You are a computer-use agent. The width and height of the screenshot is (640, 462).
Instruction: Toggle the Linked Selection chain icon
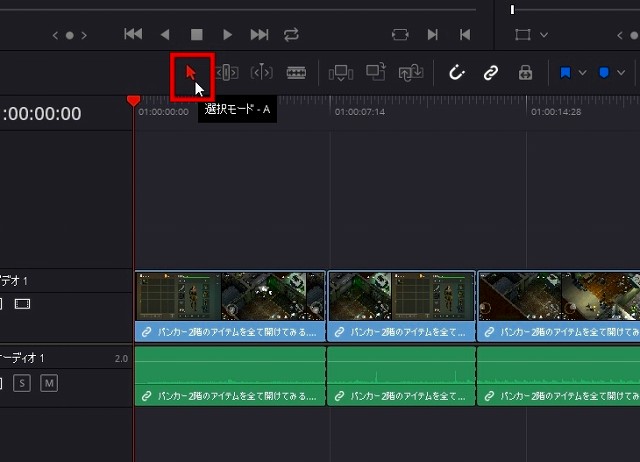(x=491, y=73)
